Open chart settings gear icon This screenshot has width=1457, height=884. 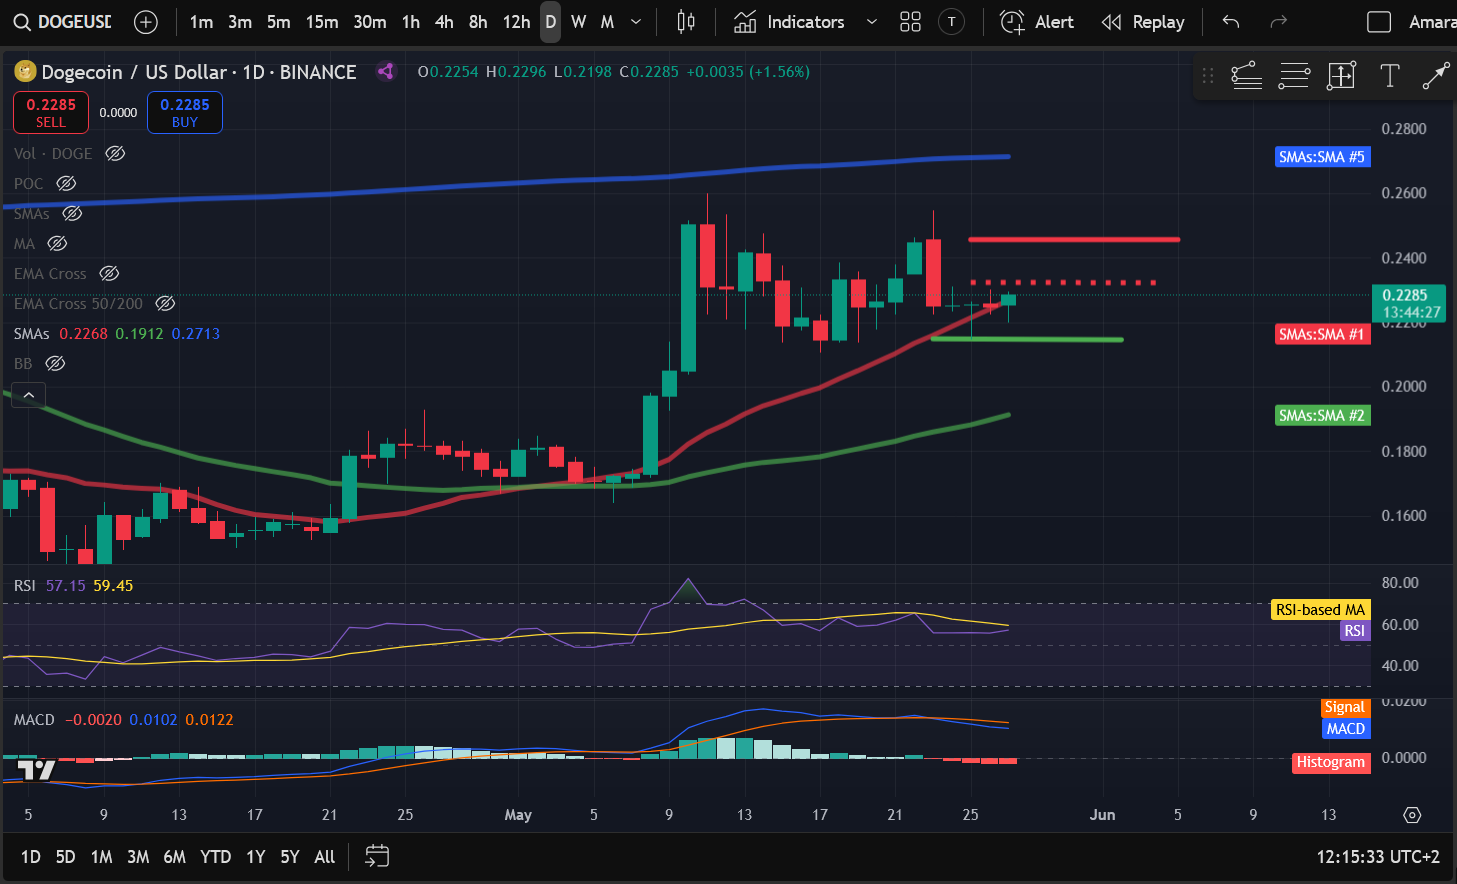[1412, 815]
